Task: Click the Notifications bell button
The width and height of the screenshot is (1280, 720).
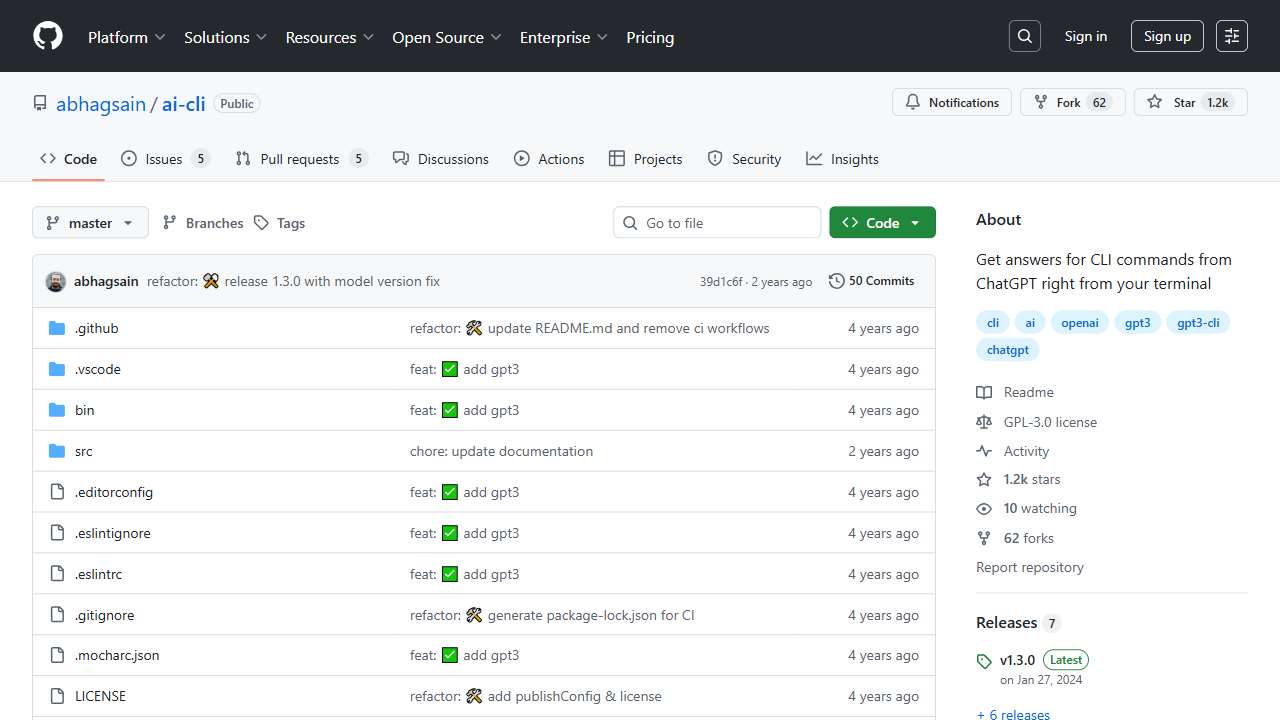Action: 952,103
